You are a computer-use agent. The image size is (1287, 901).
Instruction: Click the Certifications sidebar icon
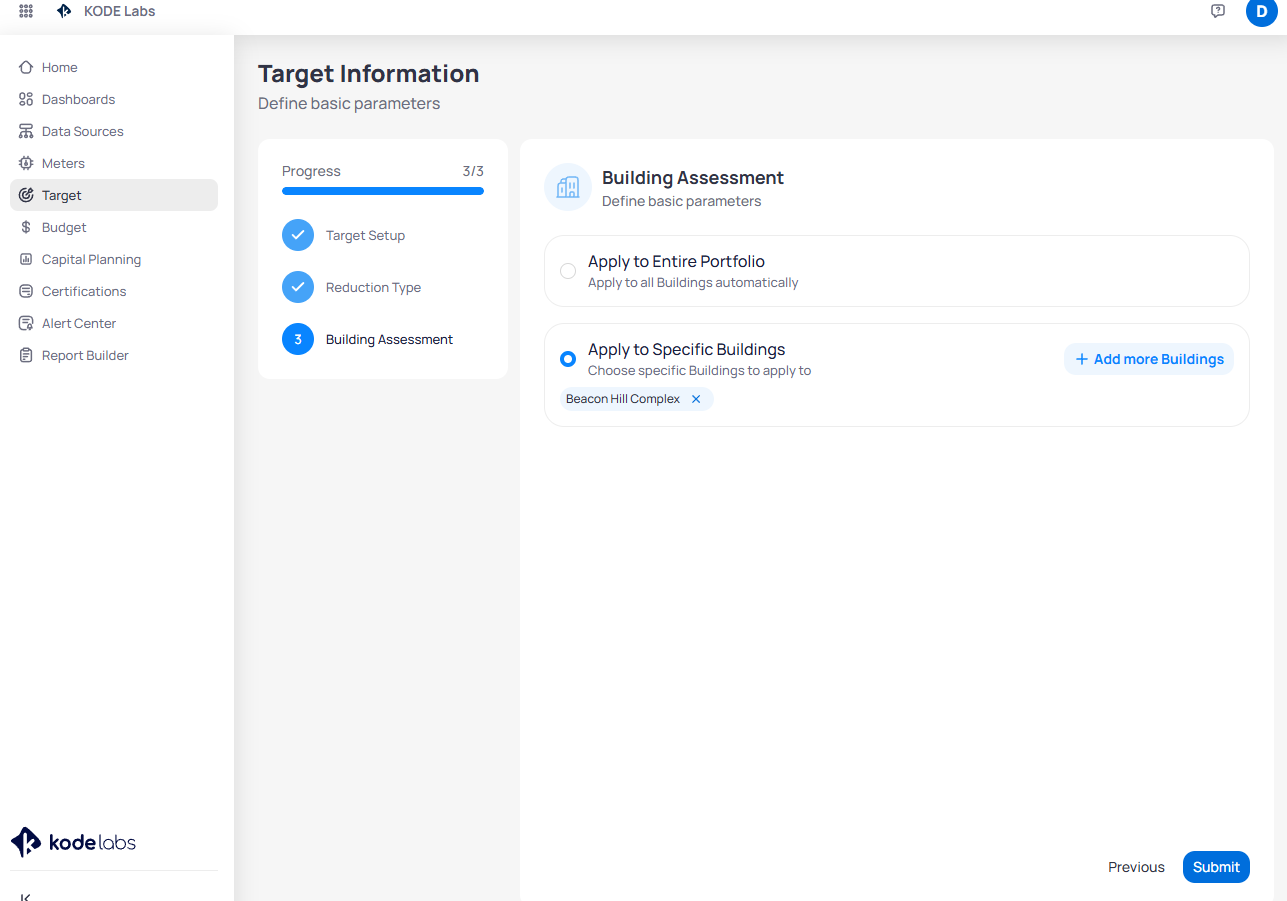(x=26, y=291)
